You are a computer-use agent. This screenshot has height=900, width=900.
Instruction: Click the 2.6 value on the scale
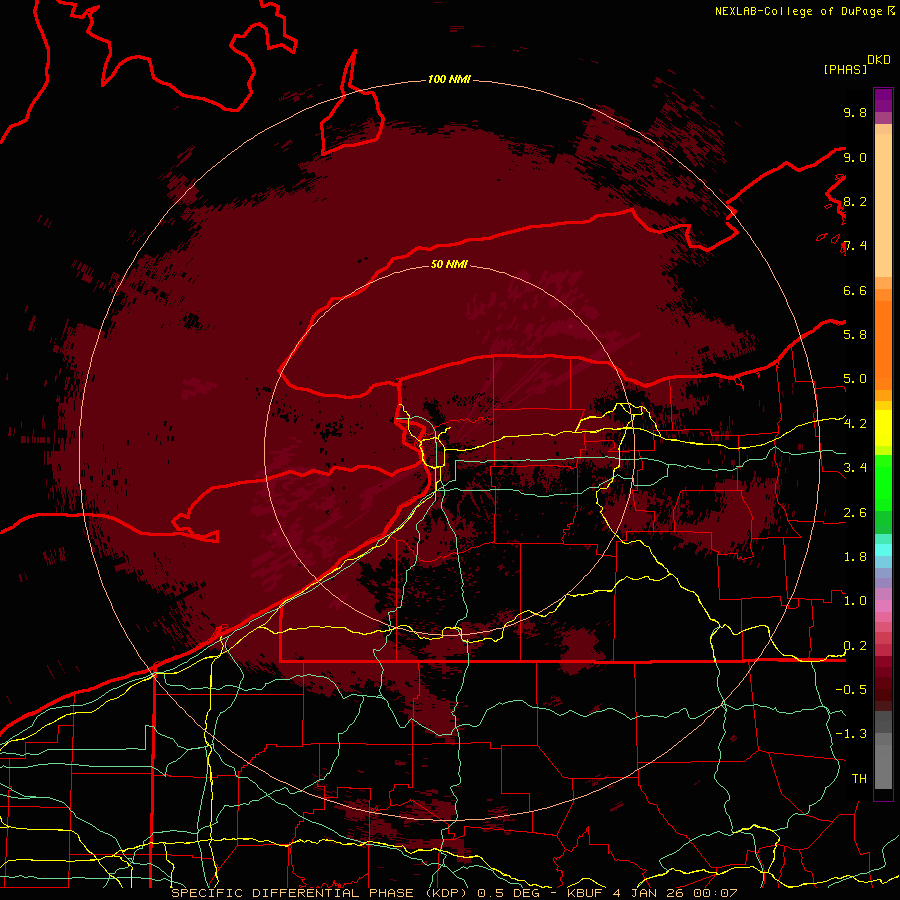point(855,513)
